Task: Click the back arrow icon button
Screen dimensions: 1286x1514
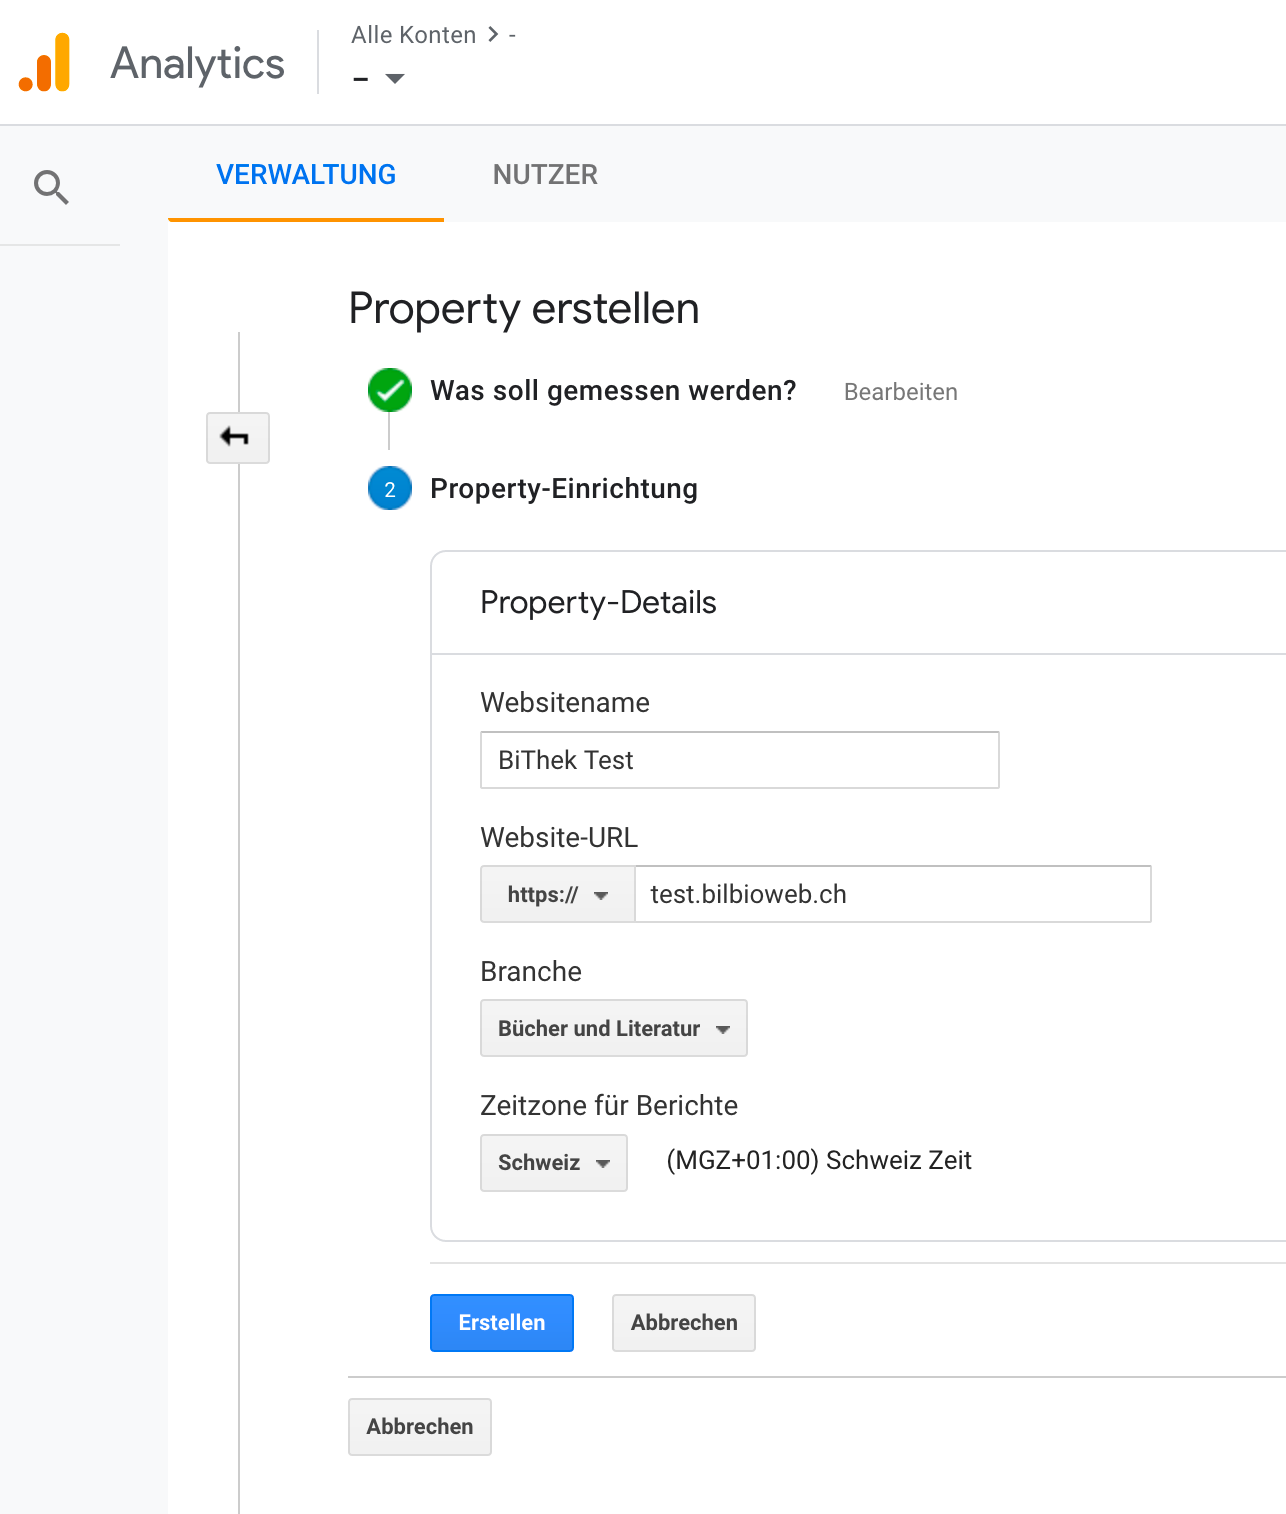Action: point(237,437)
